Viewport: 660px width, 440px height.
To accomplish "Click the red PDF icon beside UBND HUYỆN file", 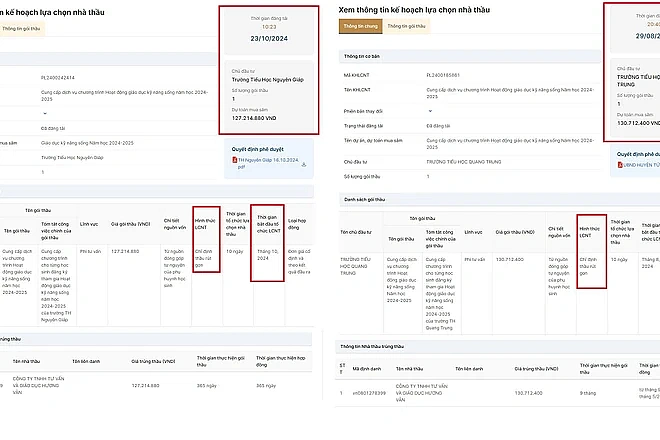I will coord(620,165).
